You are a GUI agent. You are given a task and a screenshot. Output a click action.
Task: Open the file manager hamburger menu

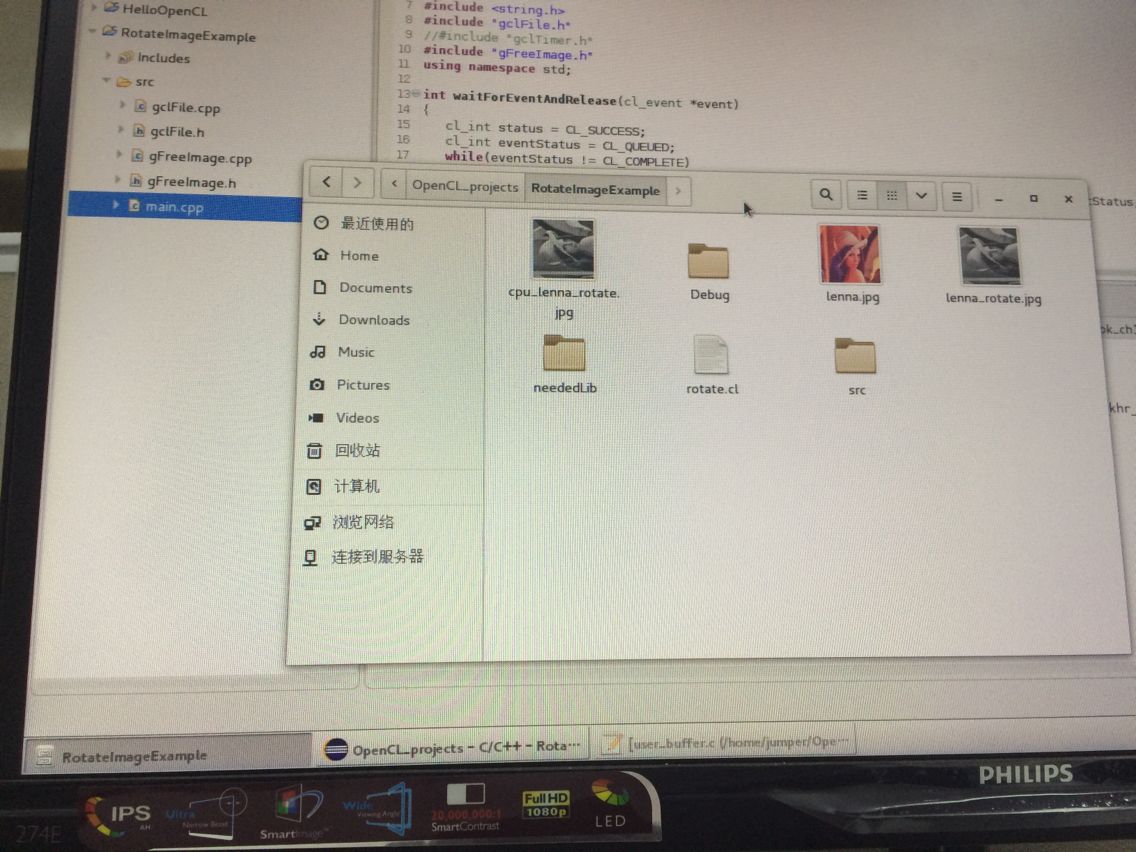point(956,196)
